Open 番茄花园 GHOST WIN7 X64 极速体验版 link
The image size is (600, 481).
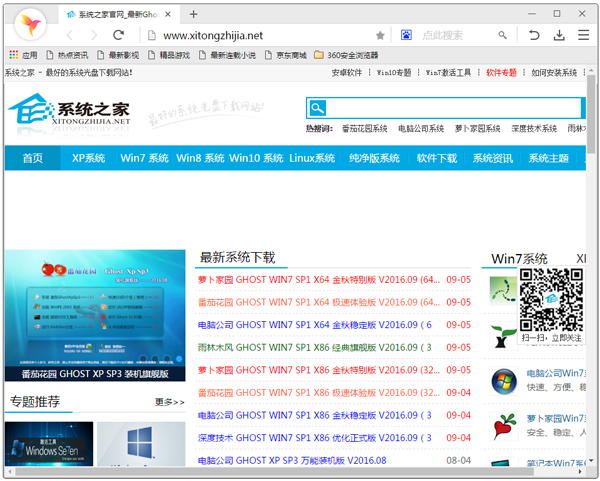319,302
